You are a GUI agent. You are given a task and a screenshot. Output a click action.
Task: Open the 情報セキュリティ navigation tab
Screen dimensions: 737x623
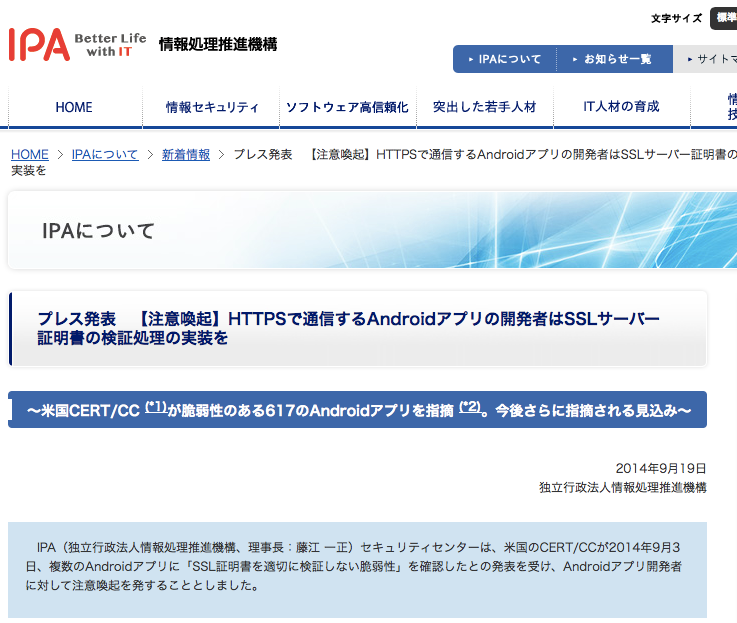(x=212, y=107)
